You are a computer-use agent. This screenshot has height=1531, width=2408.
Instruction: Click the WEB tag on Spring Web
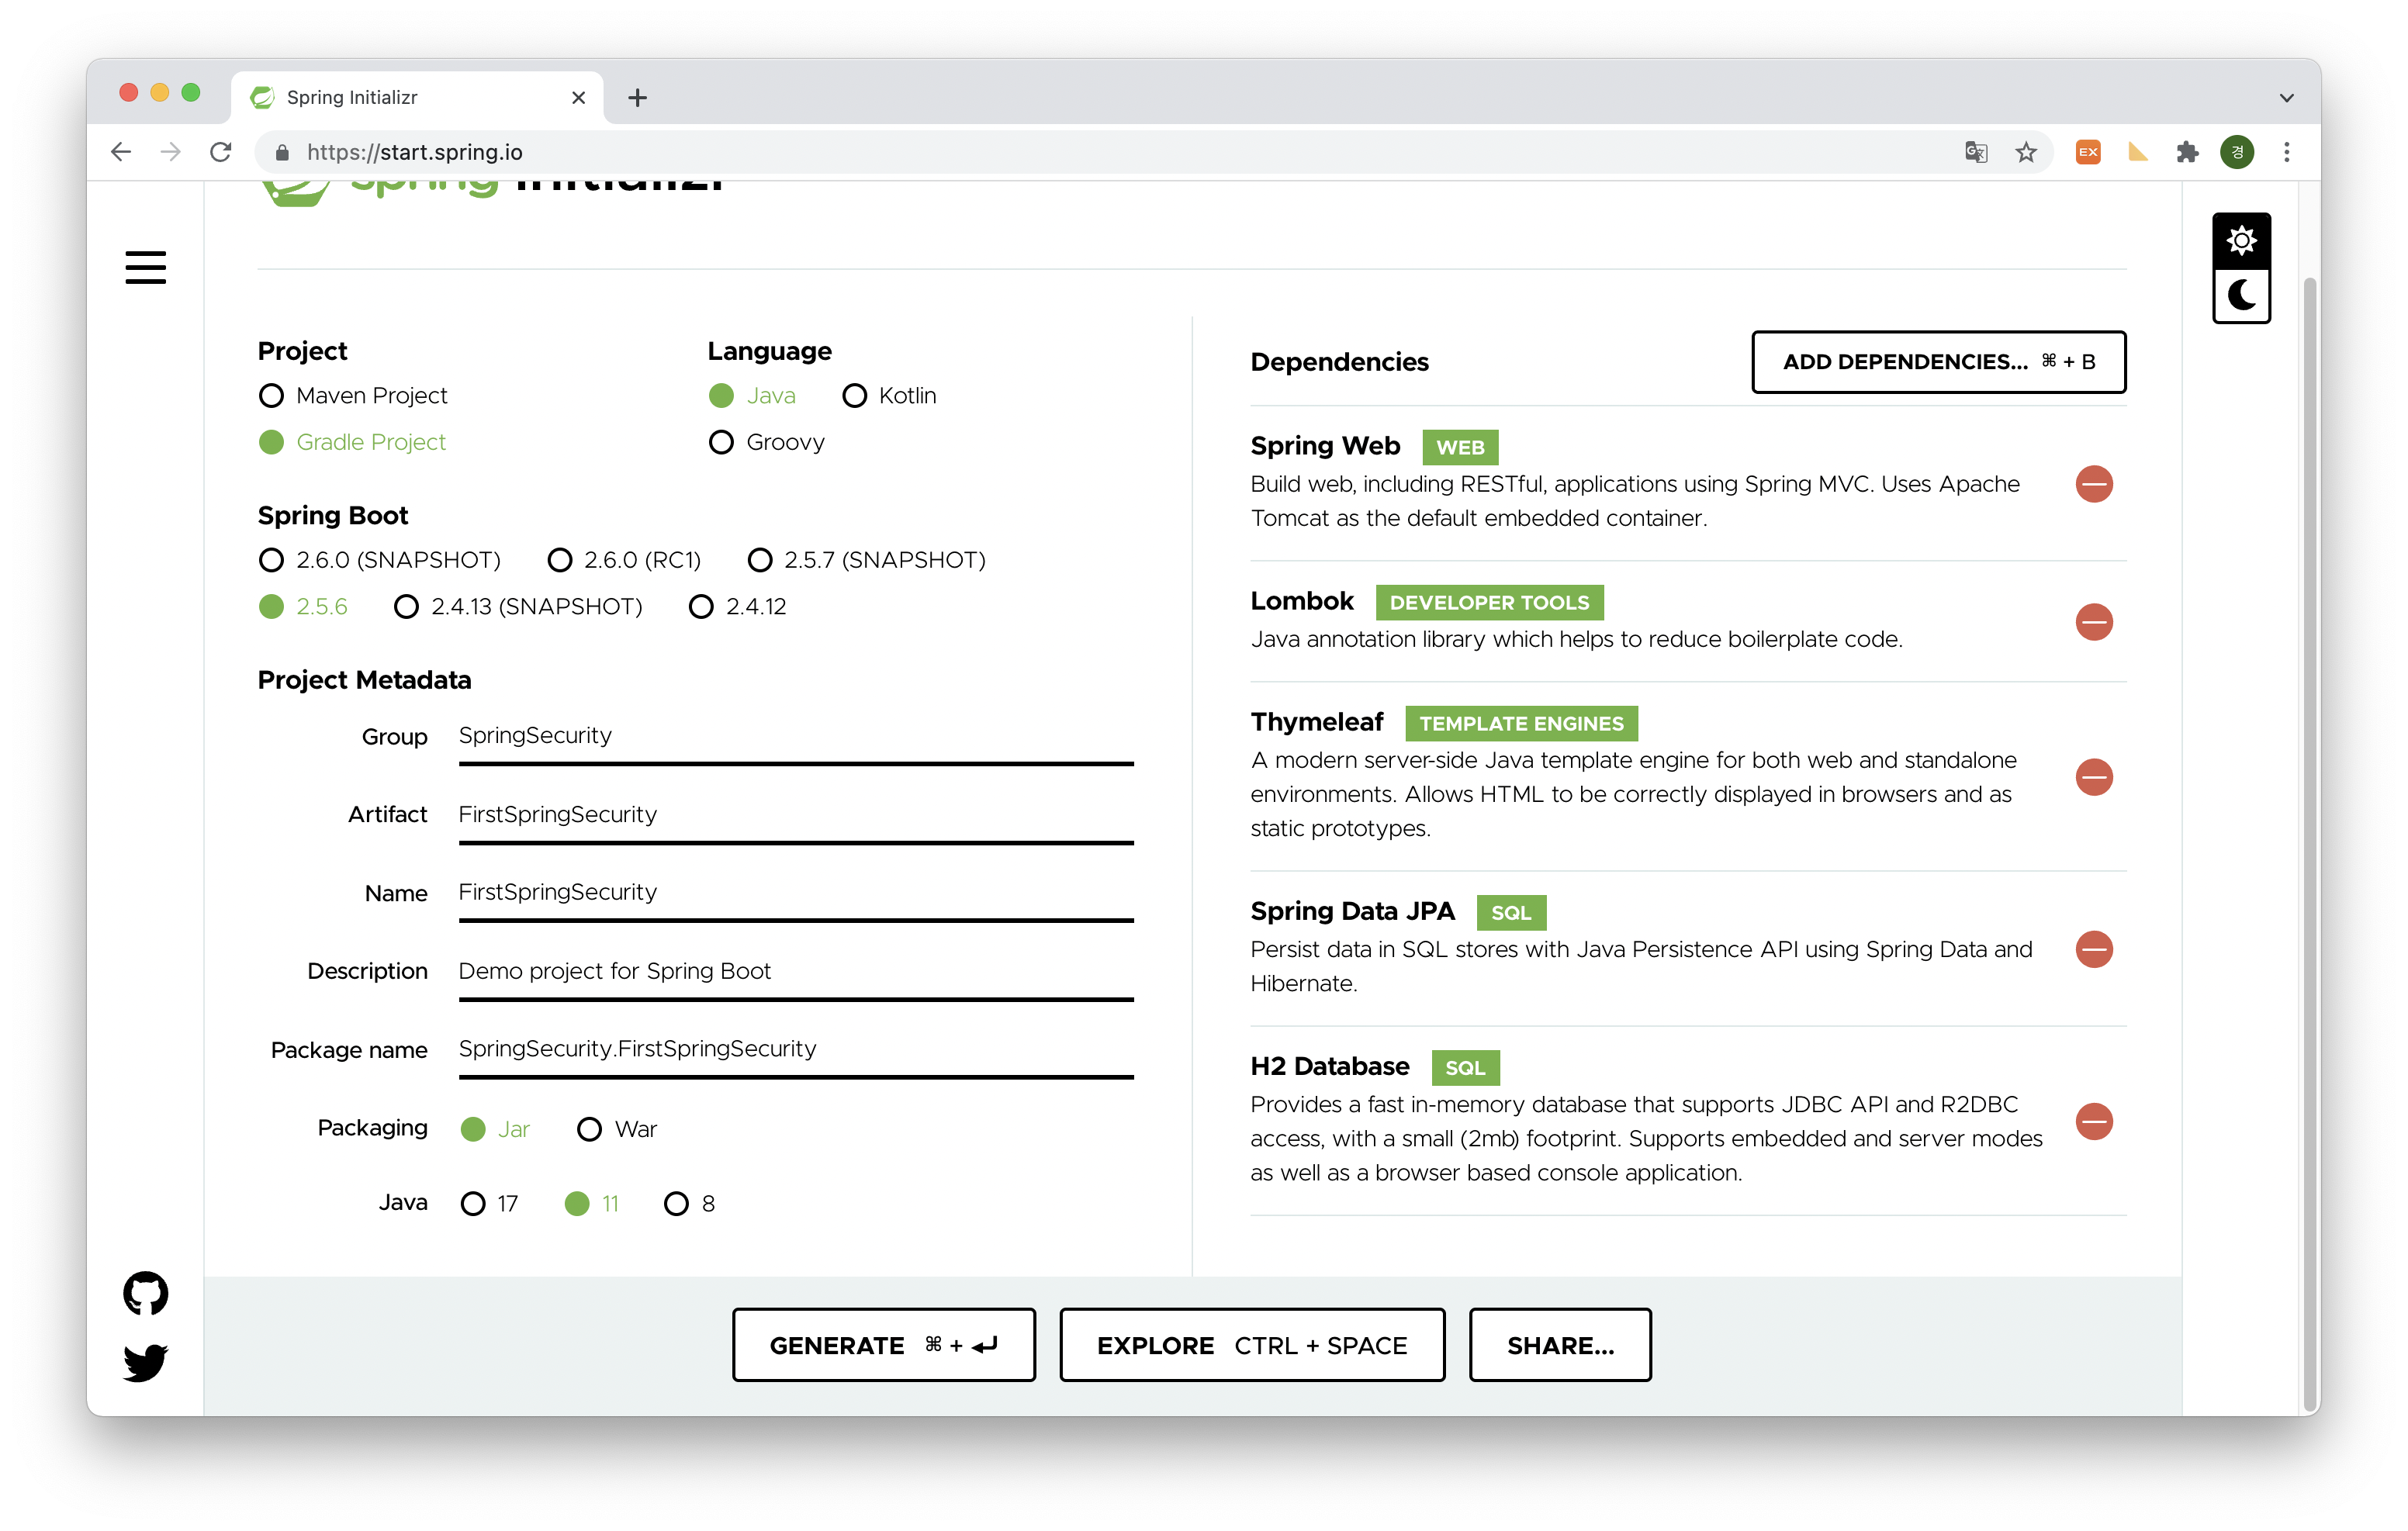(1460, 447)
